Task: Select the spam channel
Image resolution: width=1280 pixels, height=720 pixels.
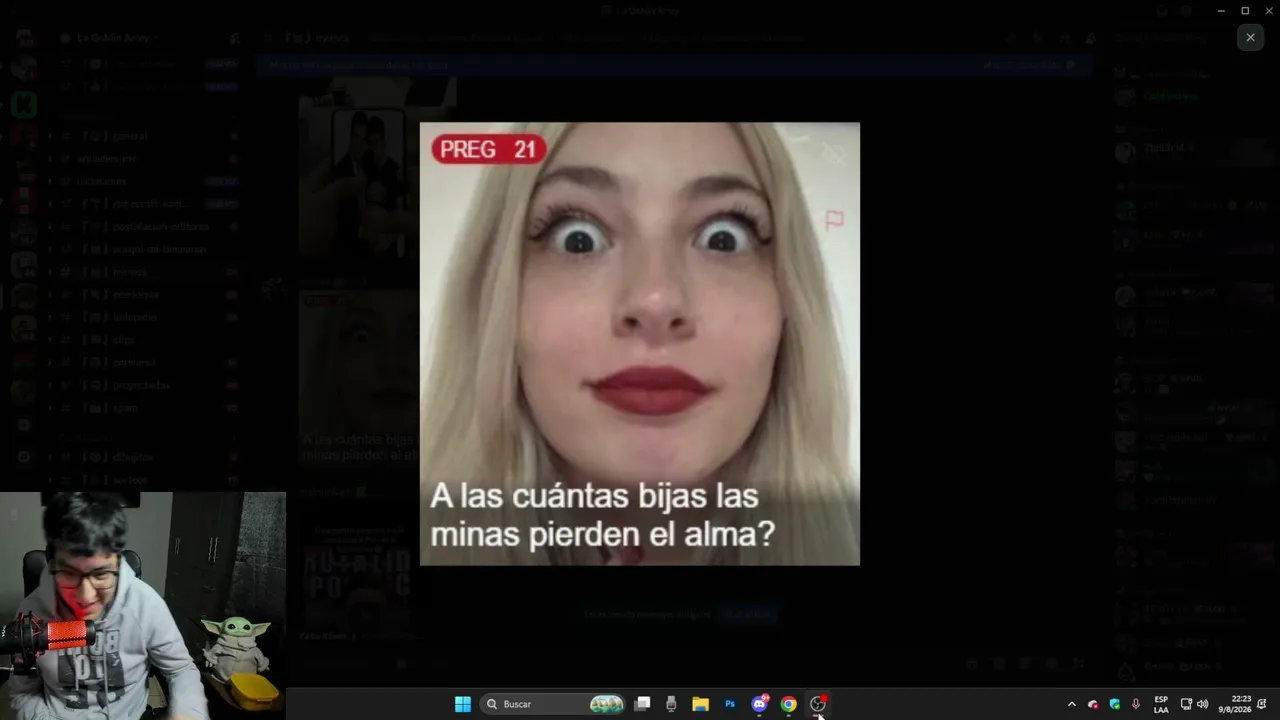Action: (x=145, y=408)
